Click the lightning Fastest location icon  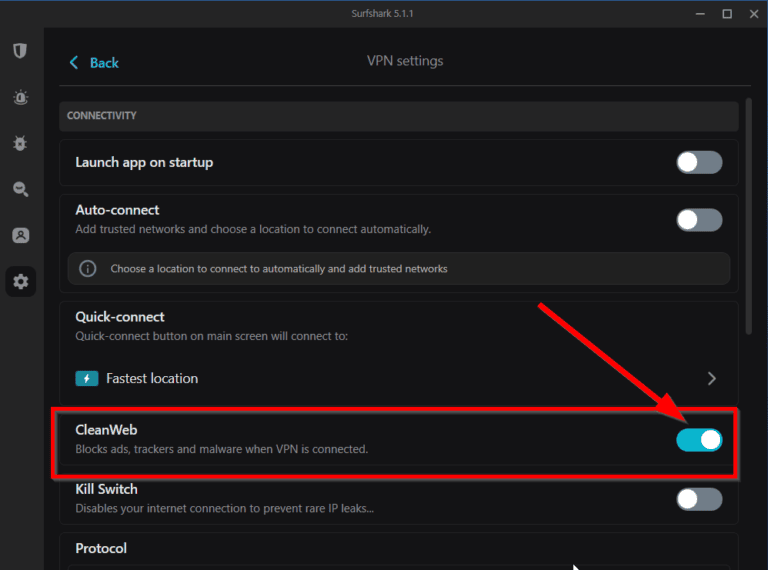coord(87,379)
